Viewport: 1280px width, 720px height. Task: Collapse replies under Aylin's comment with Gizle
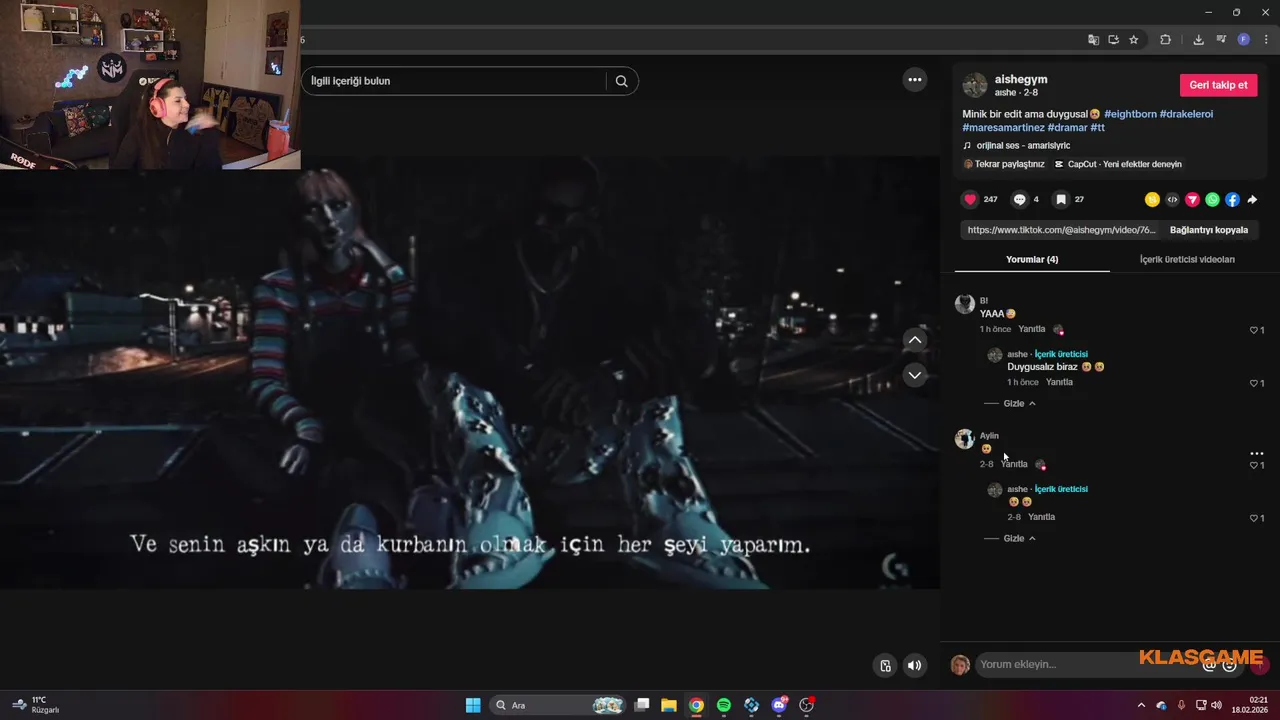[1019, 538]
